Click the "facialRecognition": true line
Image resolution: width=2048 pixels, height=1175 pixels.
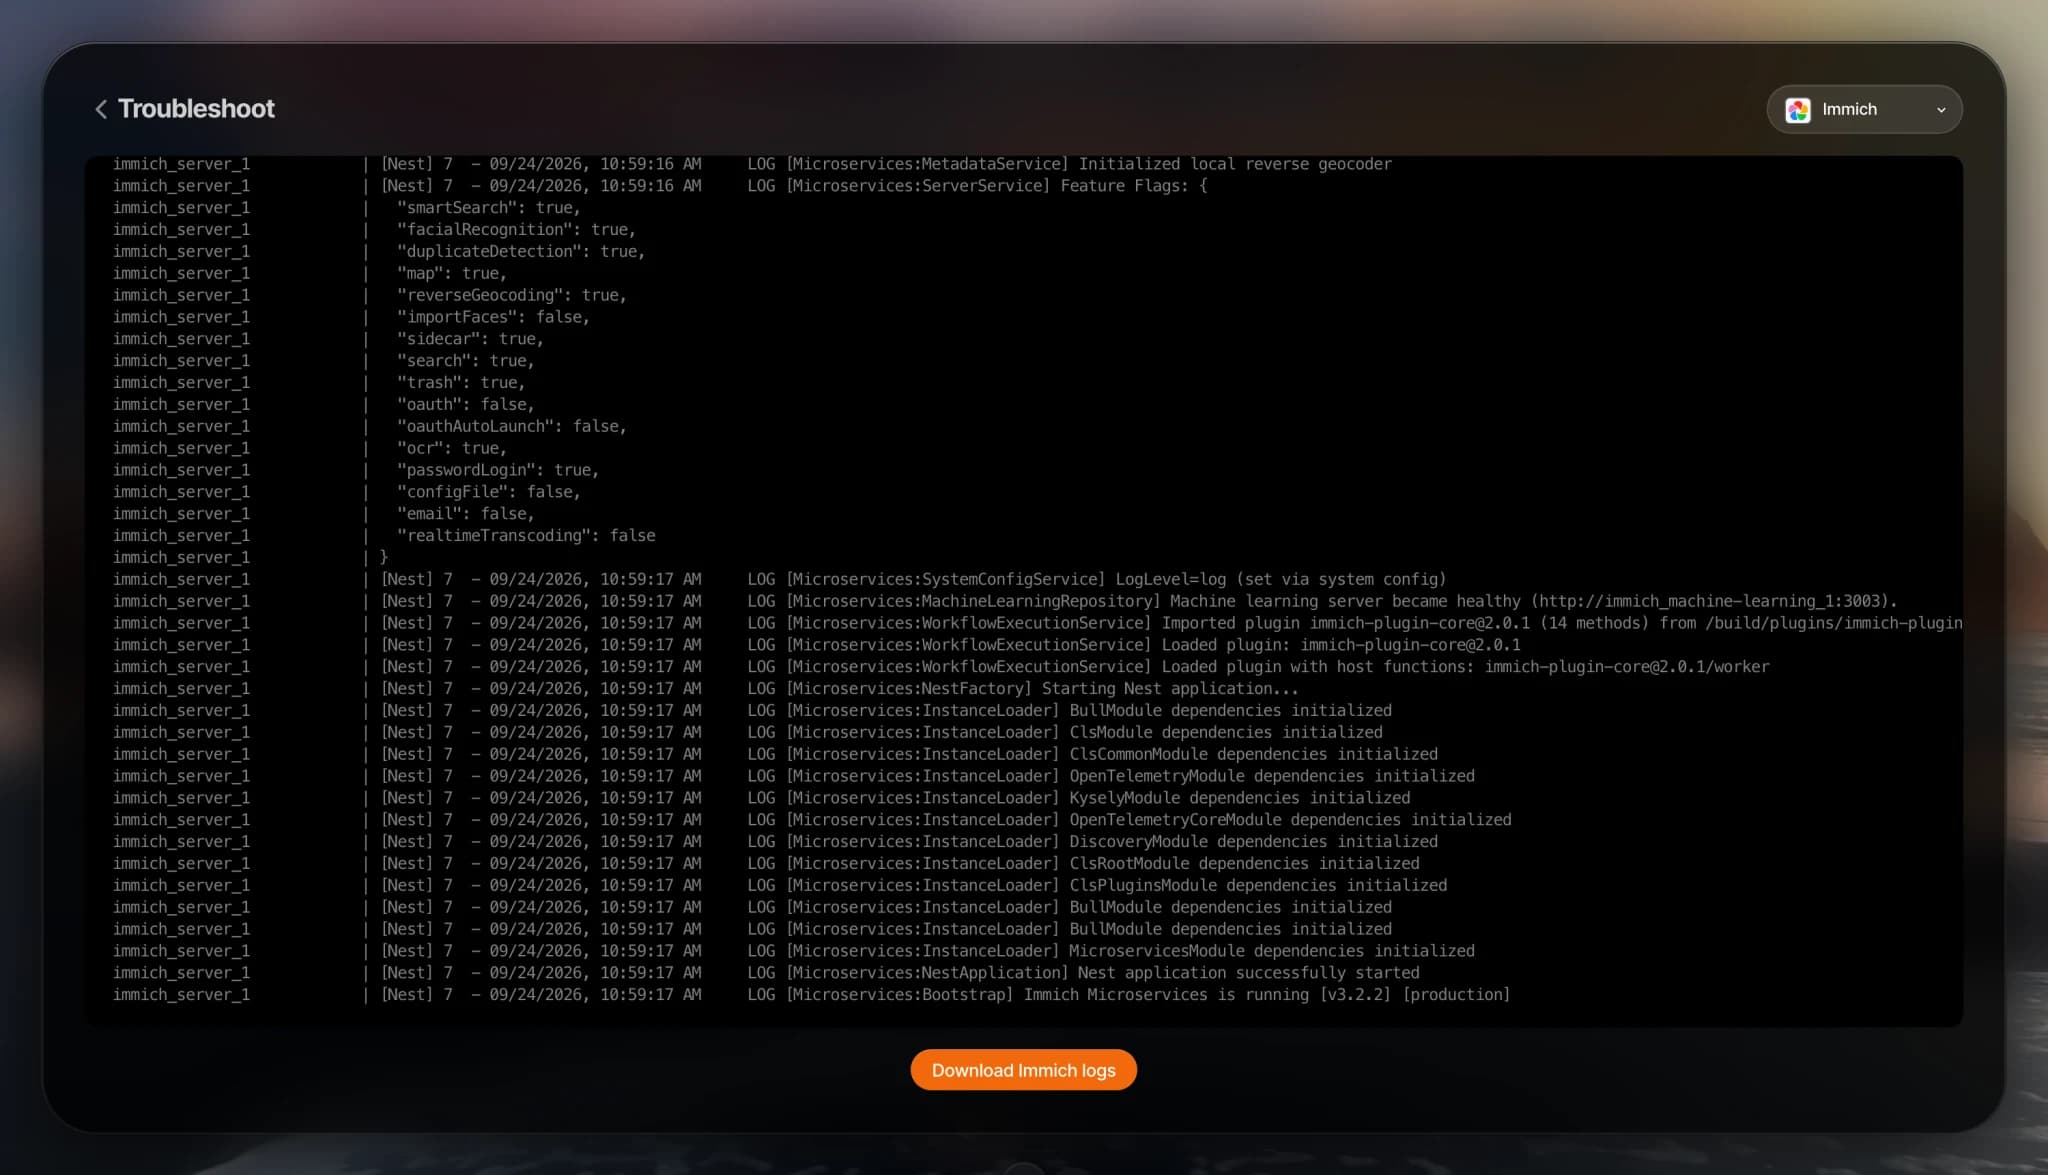coord(374,230)
